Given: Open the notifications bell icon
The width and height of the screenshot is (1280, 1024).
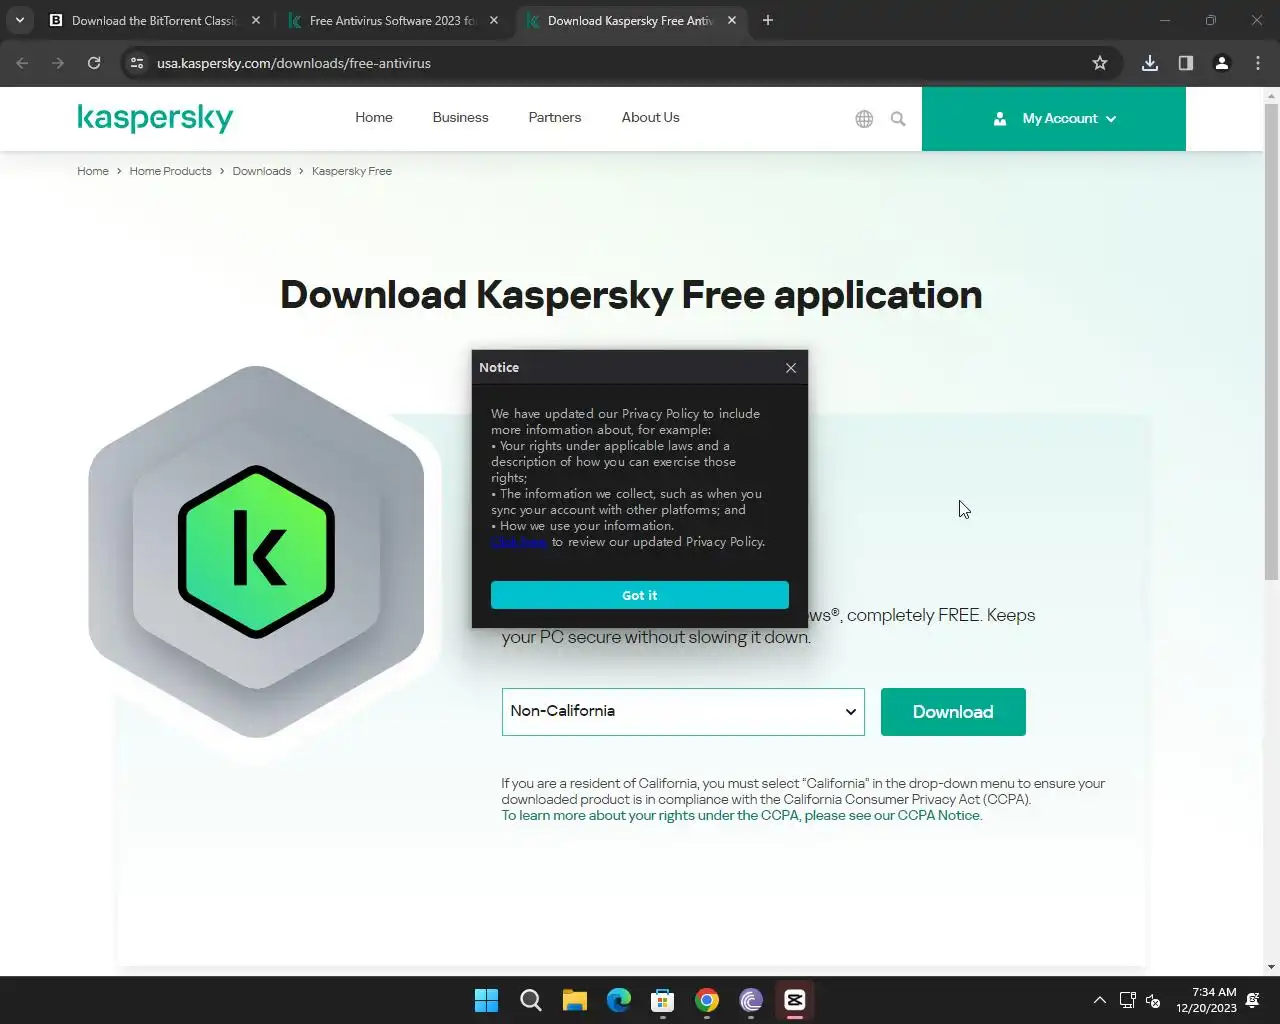Looking at the screenshot, I should point(1253,1000).
